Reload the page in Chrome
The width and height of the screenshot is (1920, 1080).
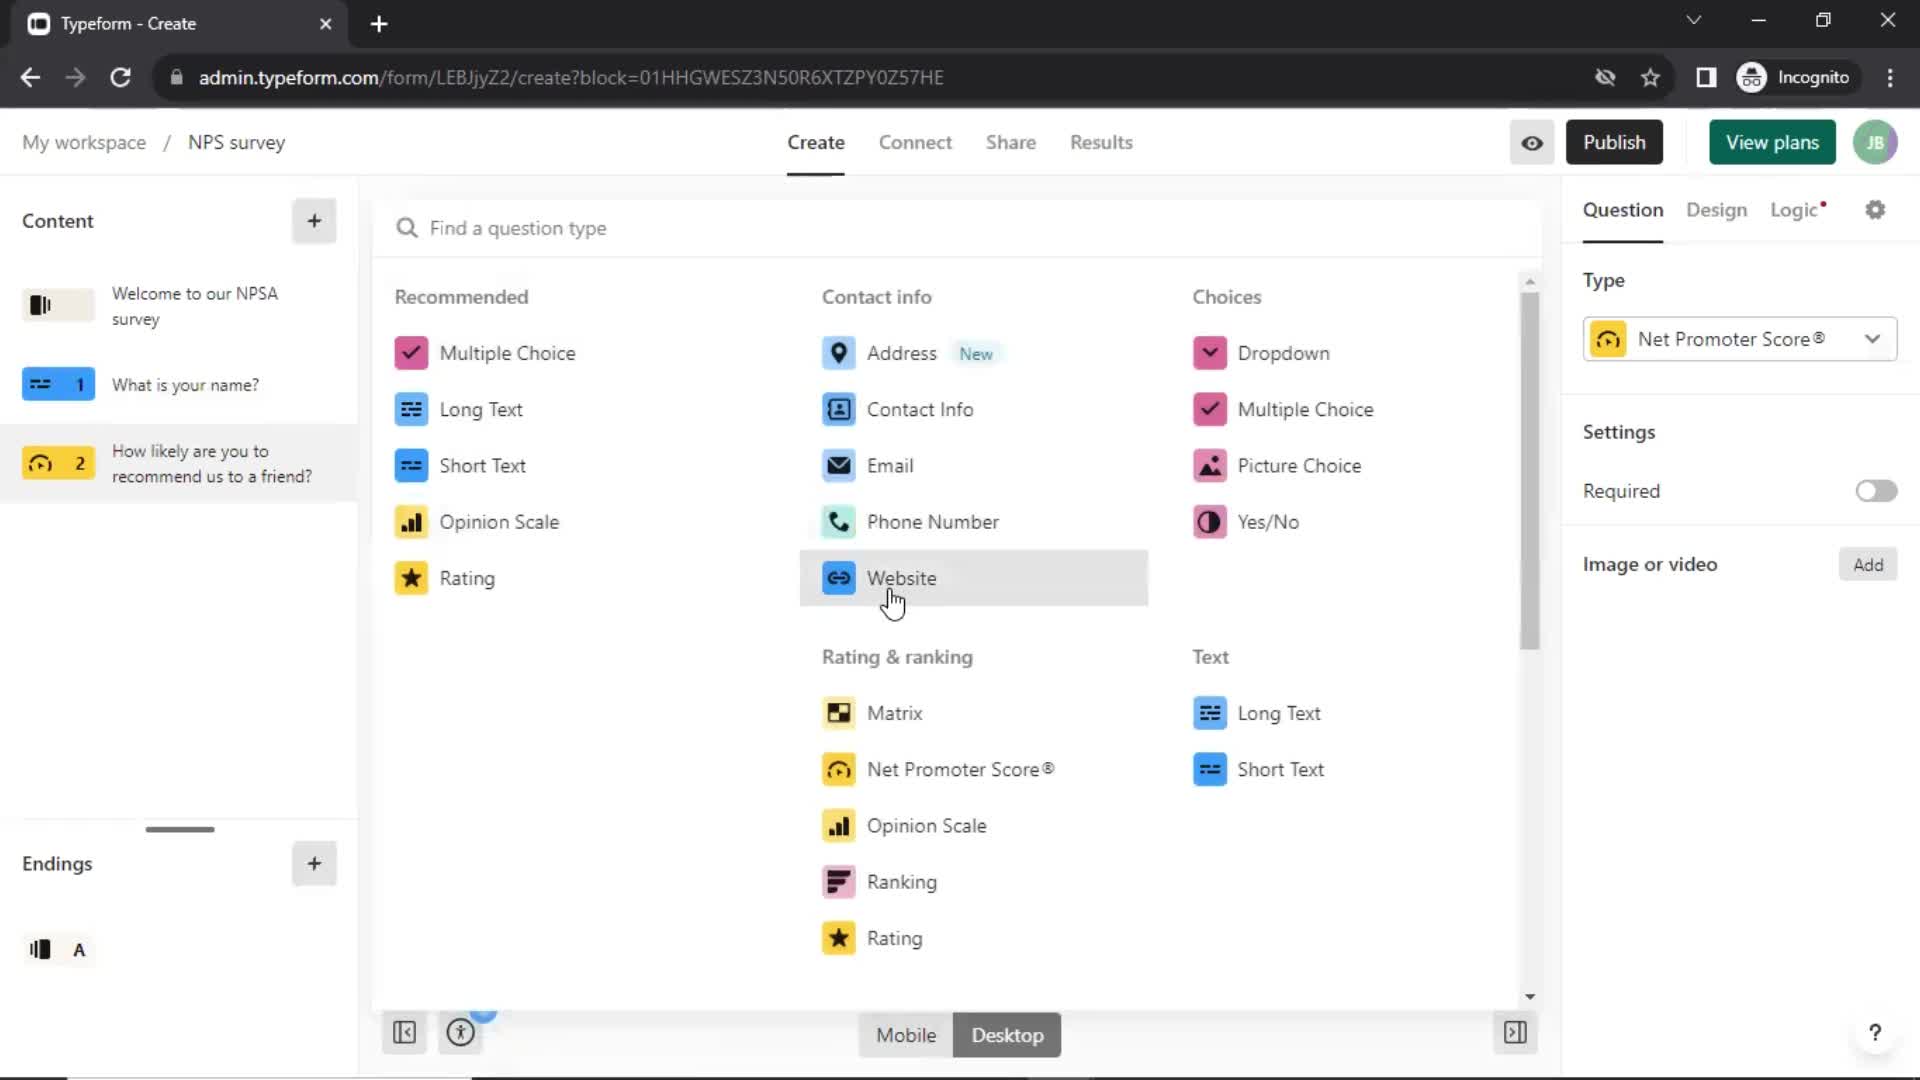pyautogui.click(x=120, y=78)
